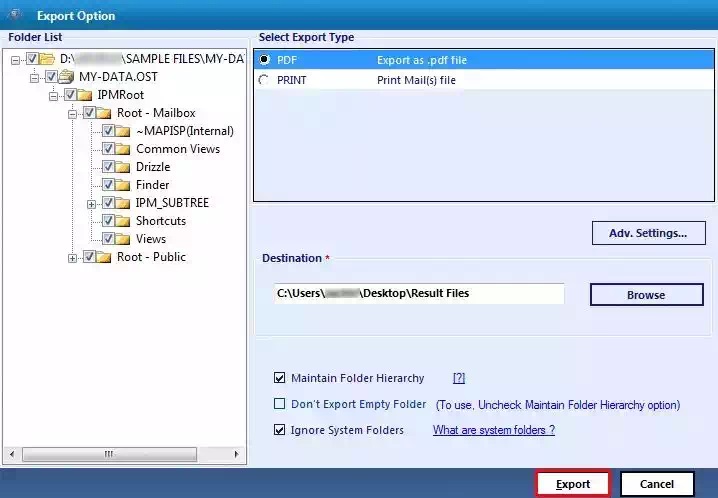Screen dimensions: 718x498
Task: Select the '~MAPISP(Internal)' label in tree
Action: pos(185,131)
